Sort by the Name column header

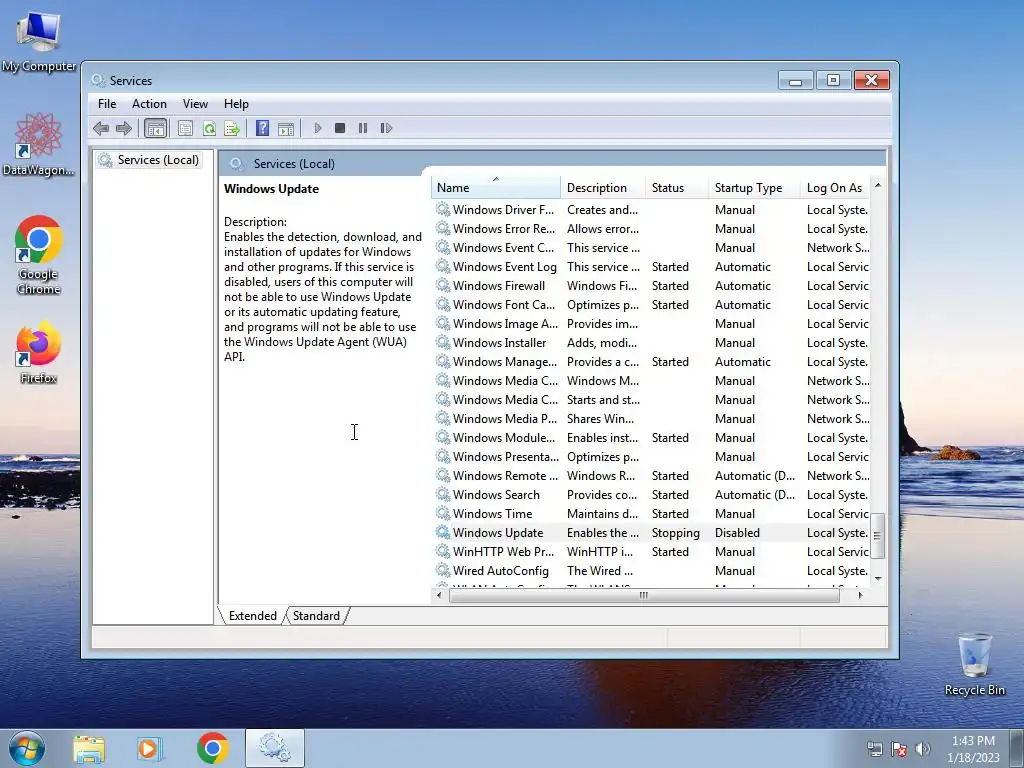[496, 188]
